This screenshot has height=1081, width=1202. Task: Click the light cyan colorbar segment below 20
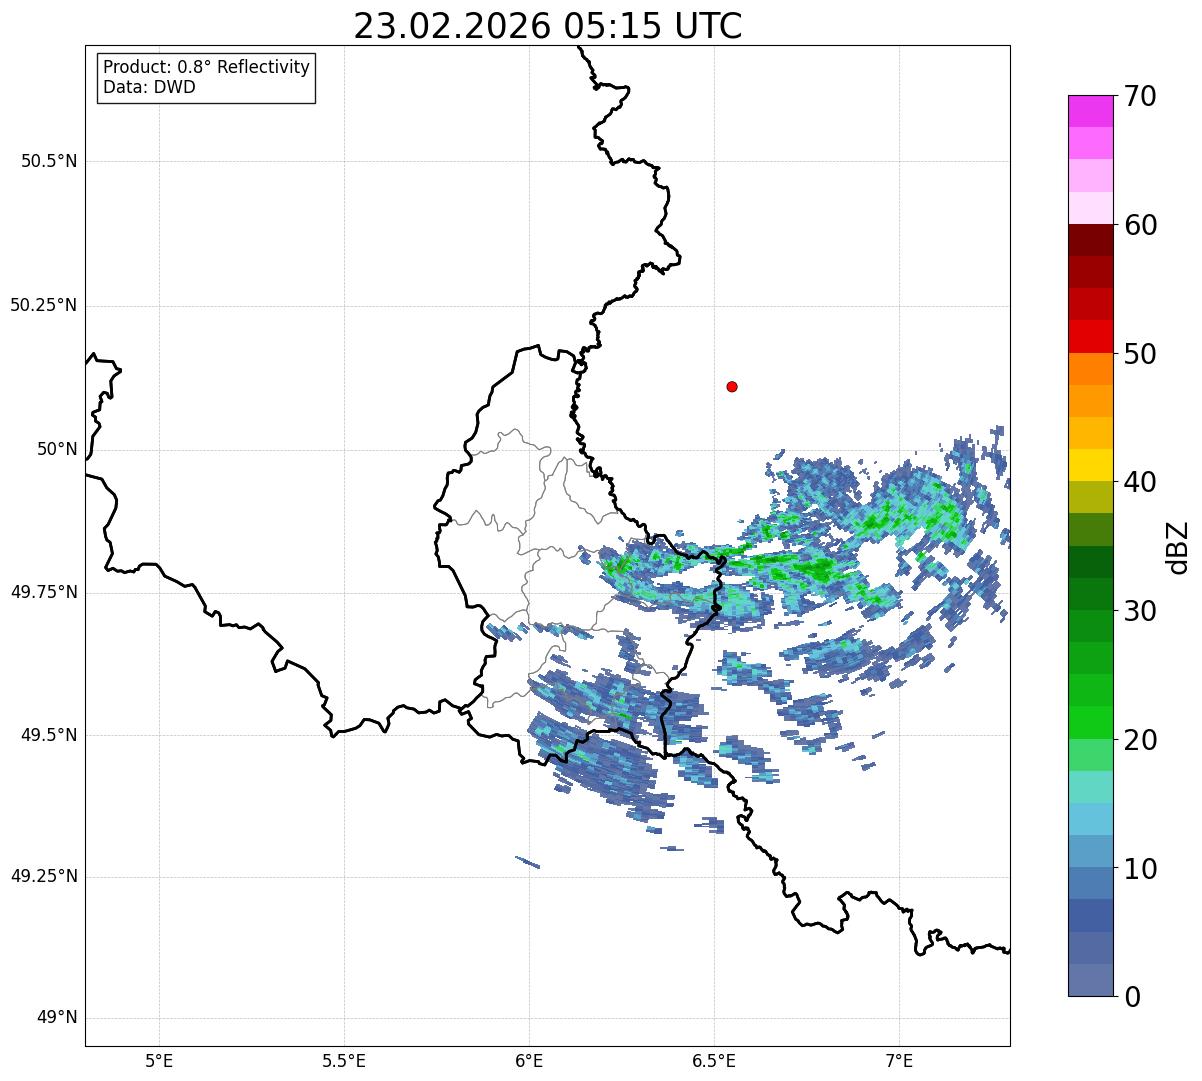click(x=1090, y=787)
